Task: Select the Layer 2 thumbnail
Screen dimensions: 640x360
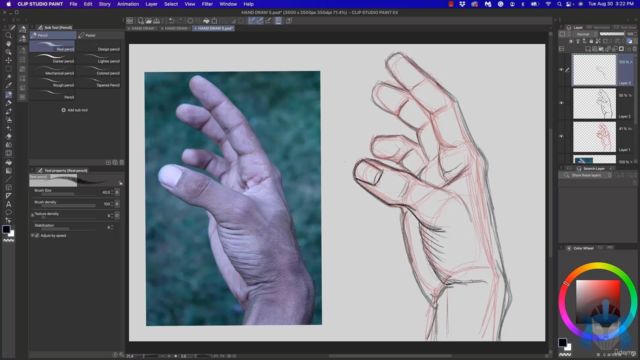Action: pyautogui.click(x=594, y=103)
